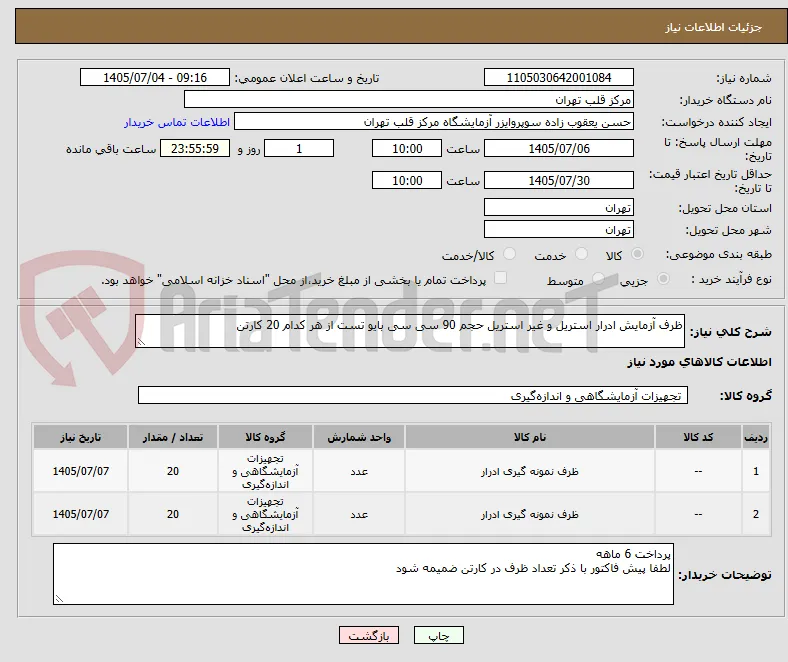This screenshot has width=788, height=662.
Task: Click the تعداد / مقدار column header
Action: [173, 437]
